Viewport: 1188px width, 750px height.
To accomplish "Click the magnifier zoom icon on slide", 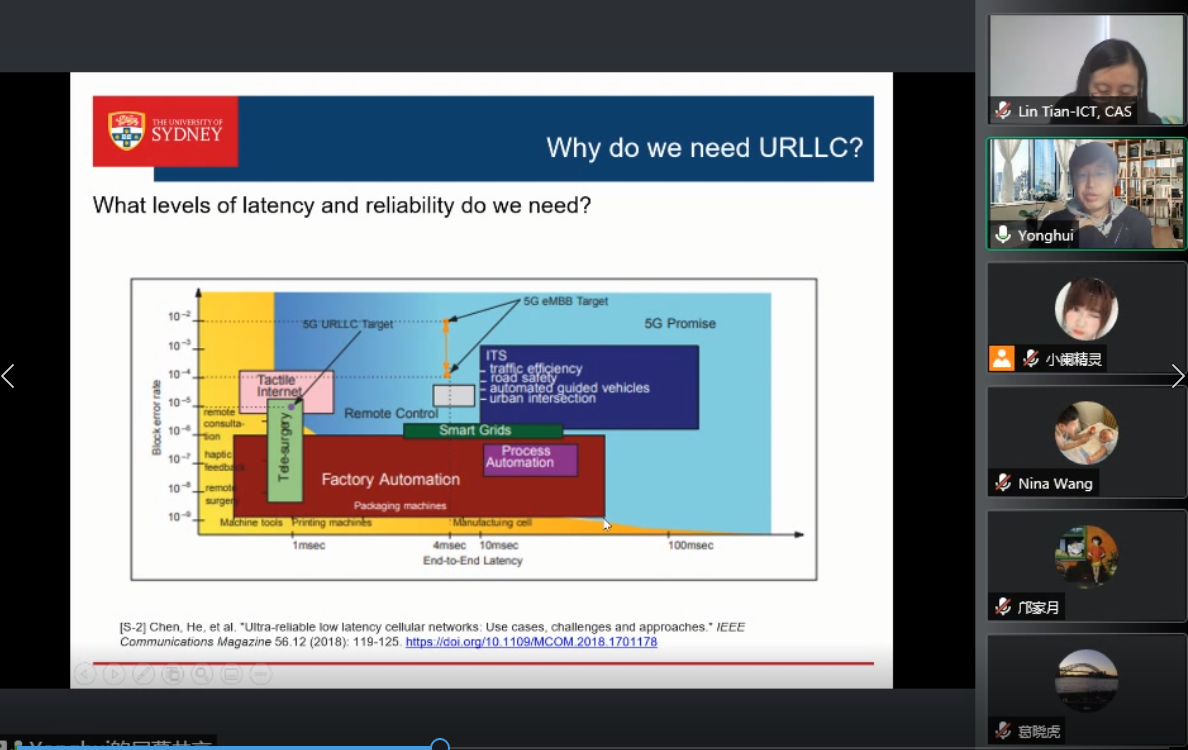I will click(202, 675).
